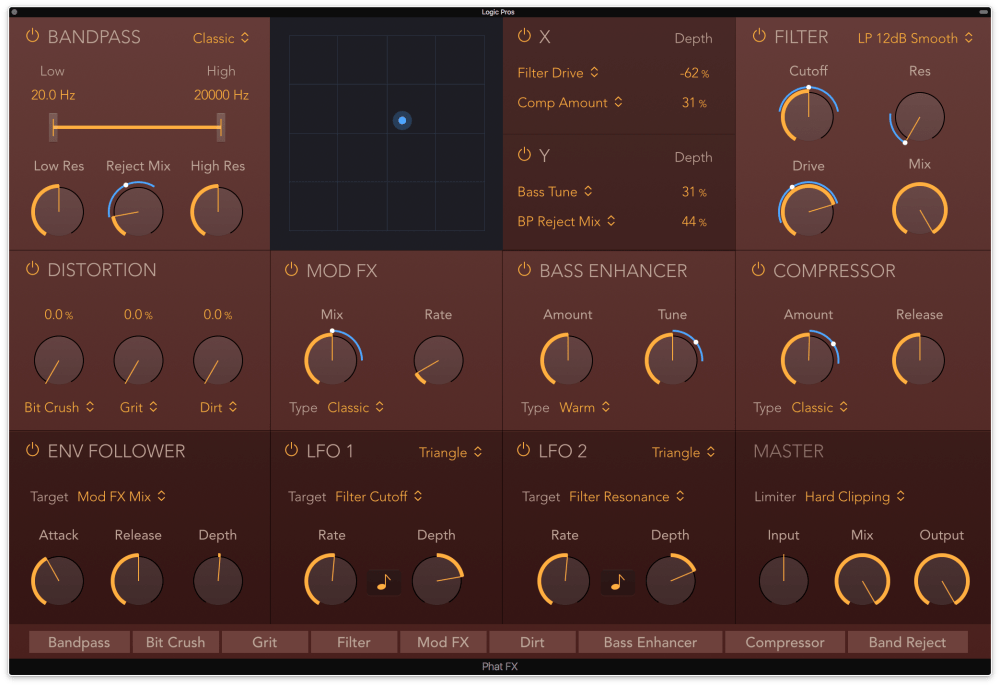
Task: Open the Hard Clipping limiter dropdown
Action: (854, 496)
